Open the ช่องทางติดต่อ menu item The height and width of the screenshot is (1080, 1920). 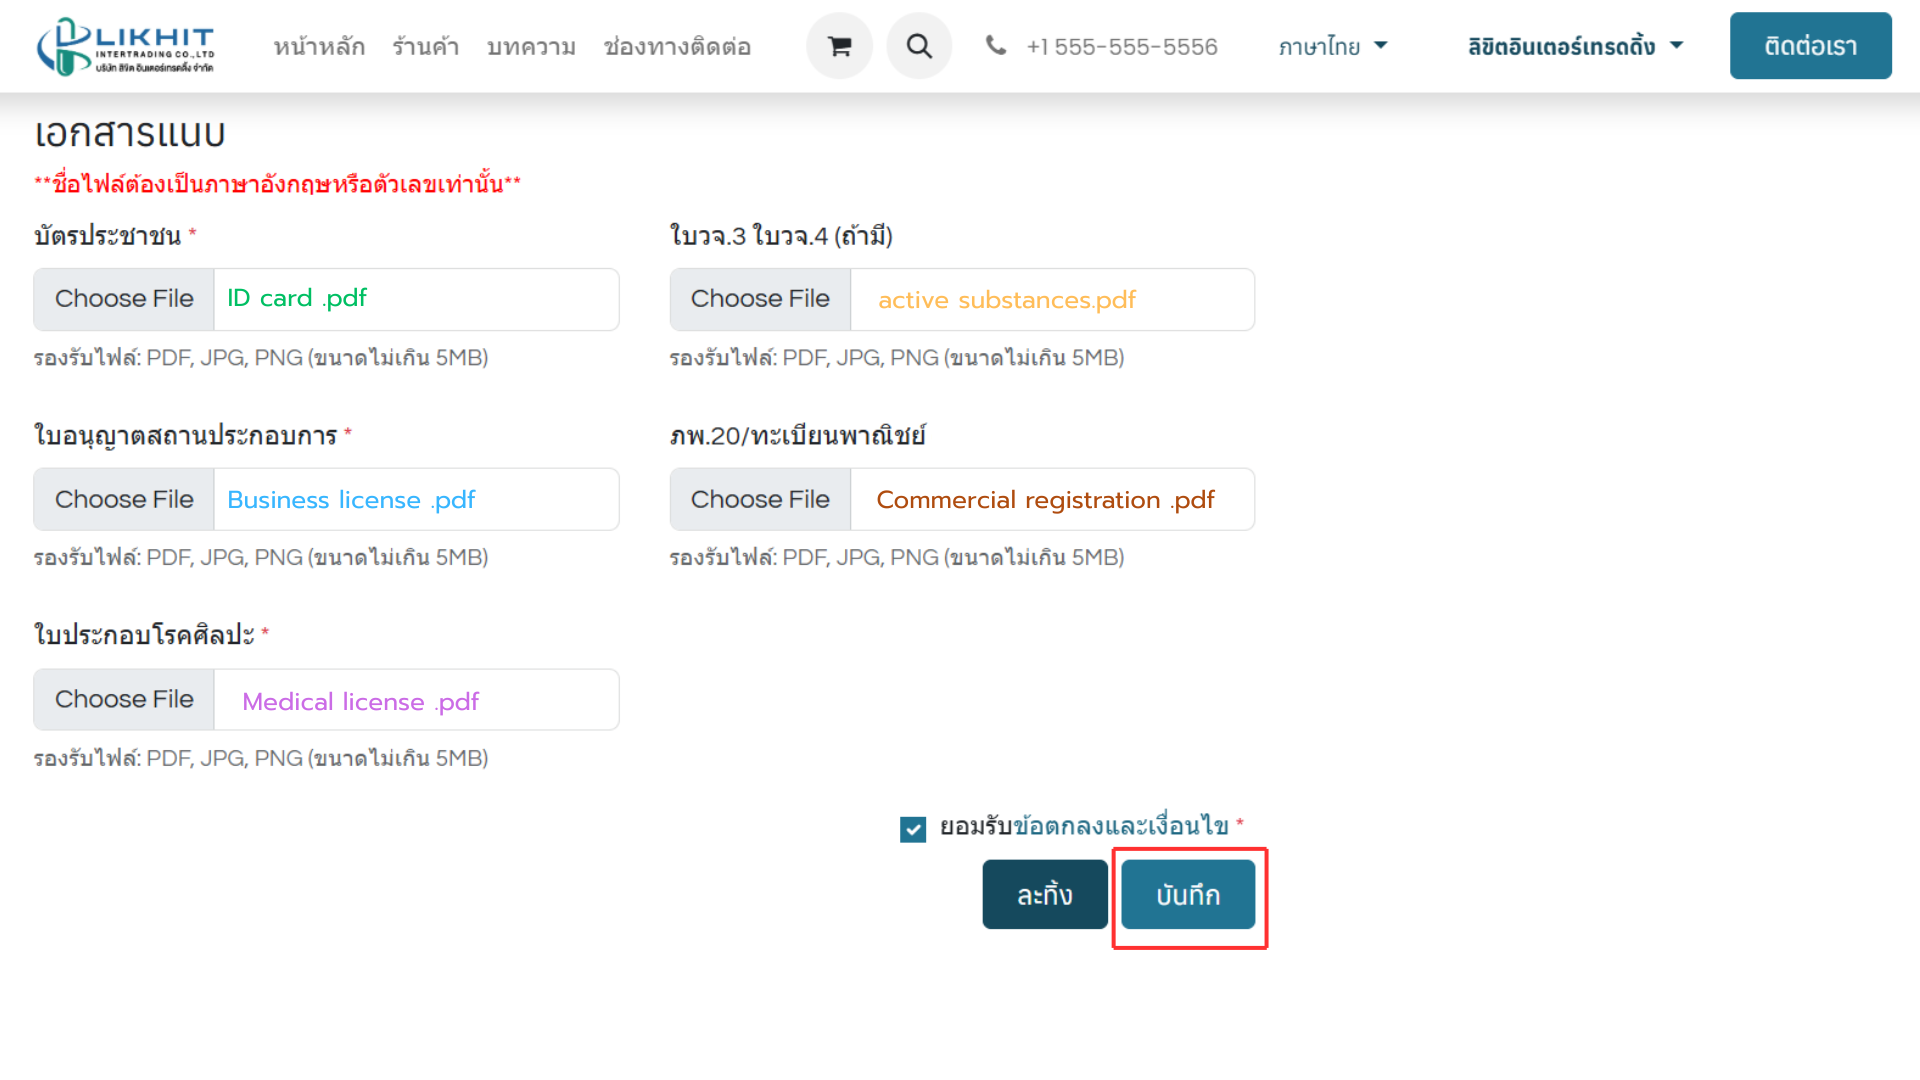[677, 47]
